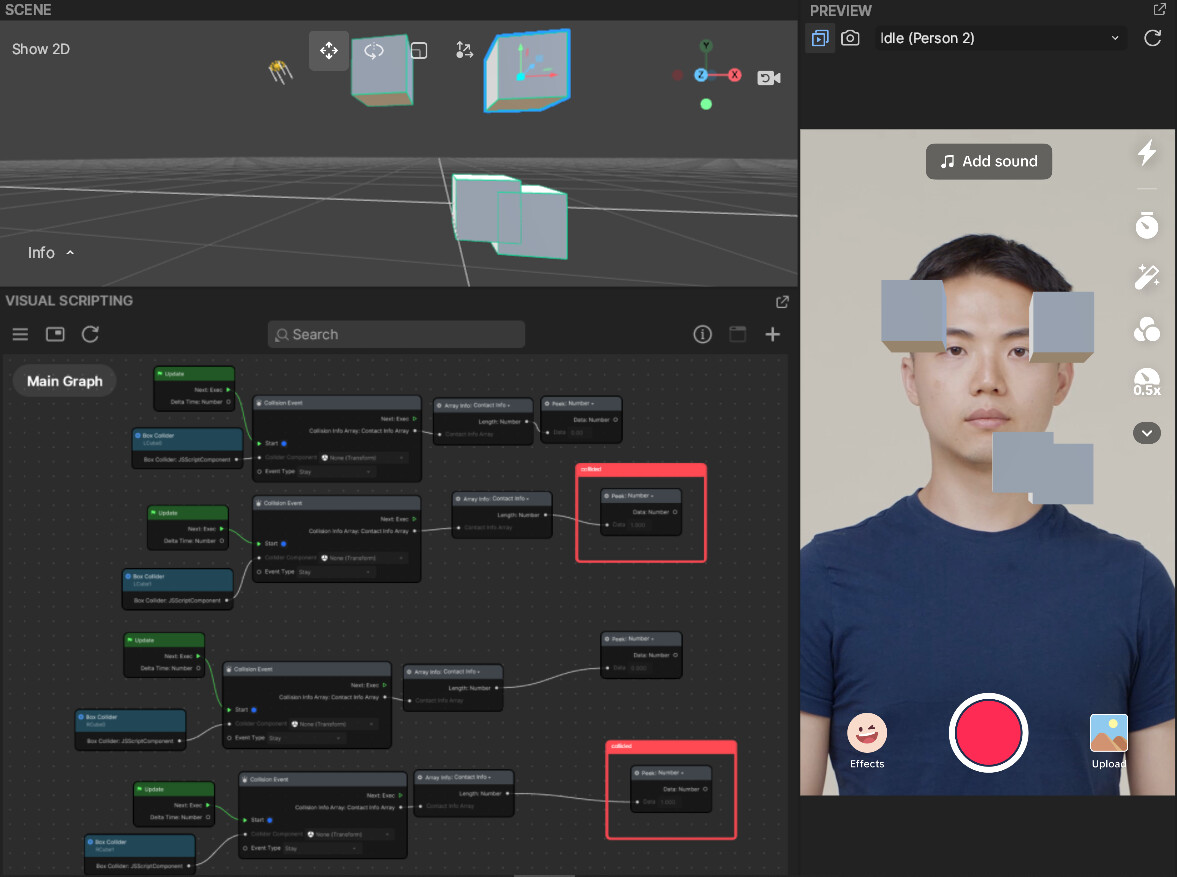Screen dimensions: 1177x877
Task: Open the filters icon in the preview
Action: click(x=1146, y=329)
